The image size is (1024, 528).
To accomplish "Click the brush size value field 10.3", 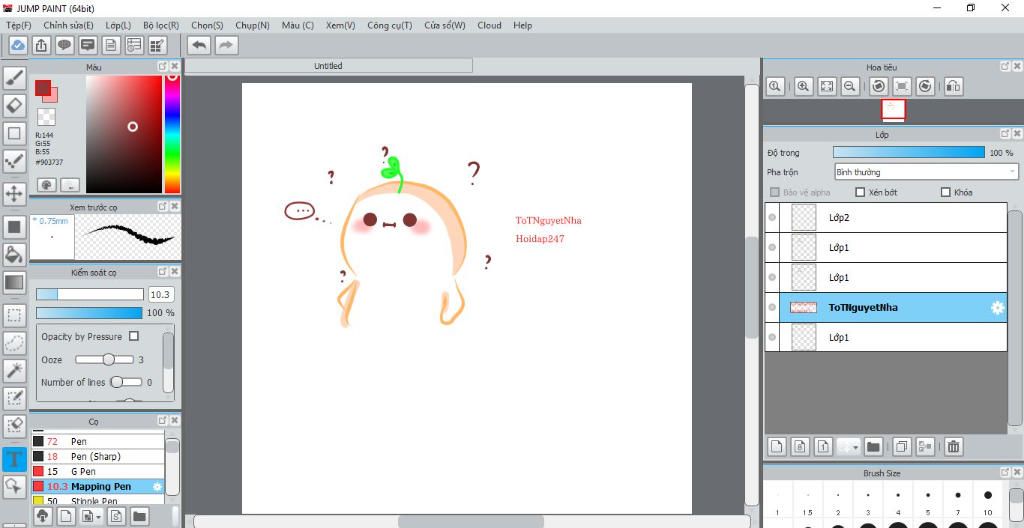I will click(161, 295).
